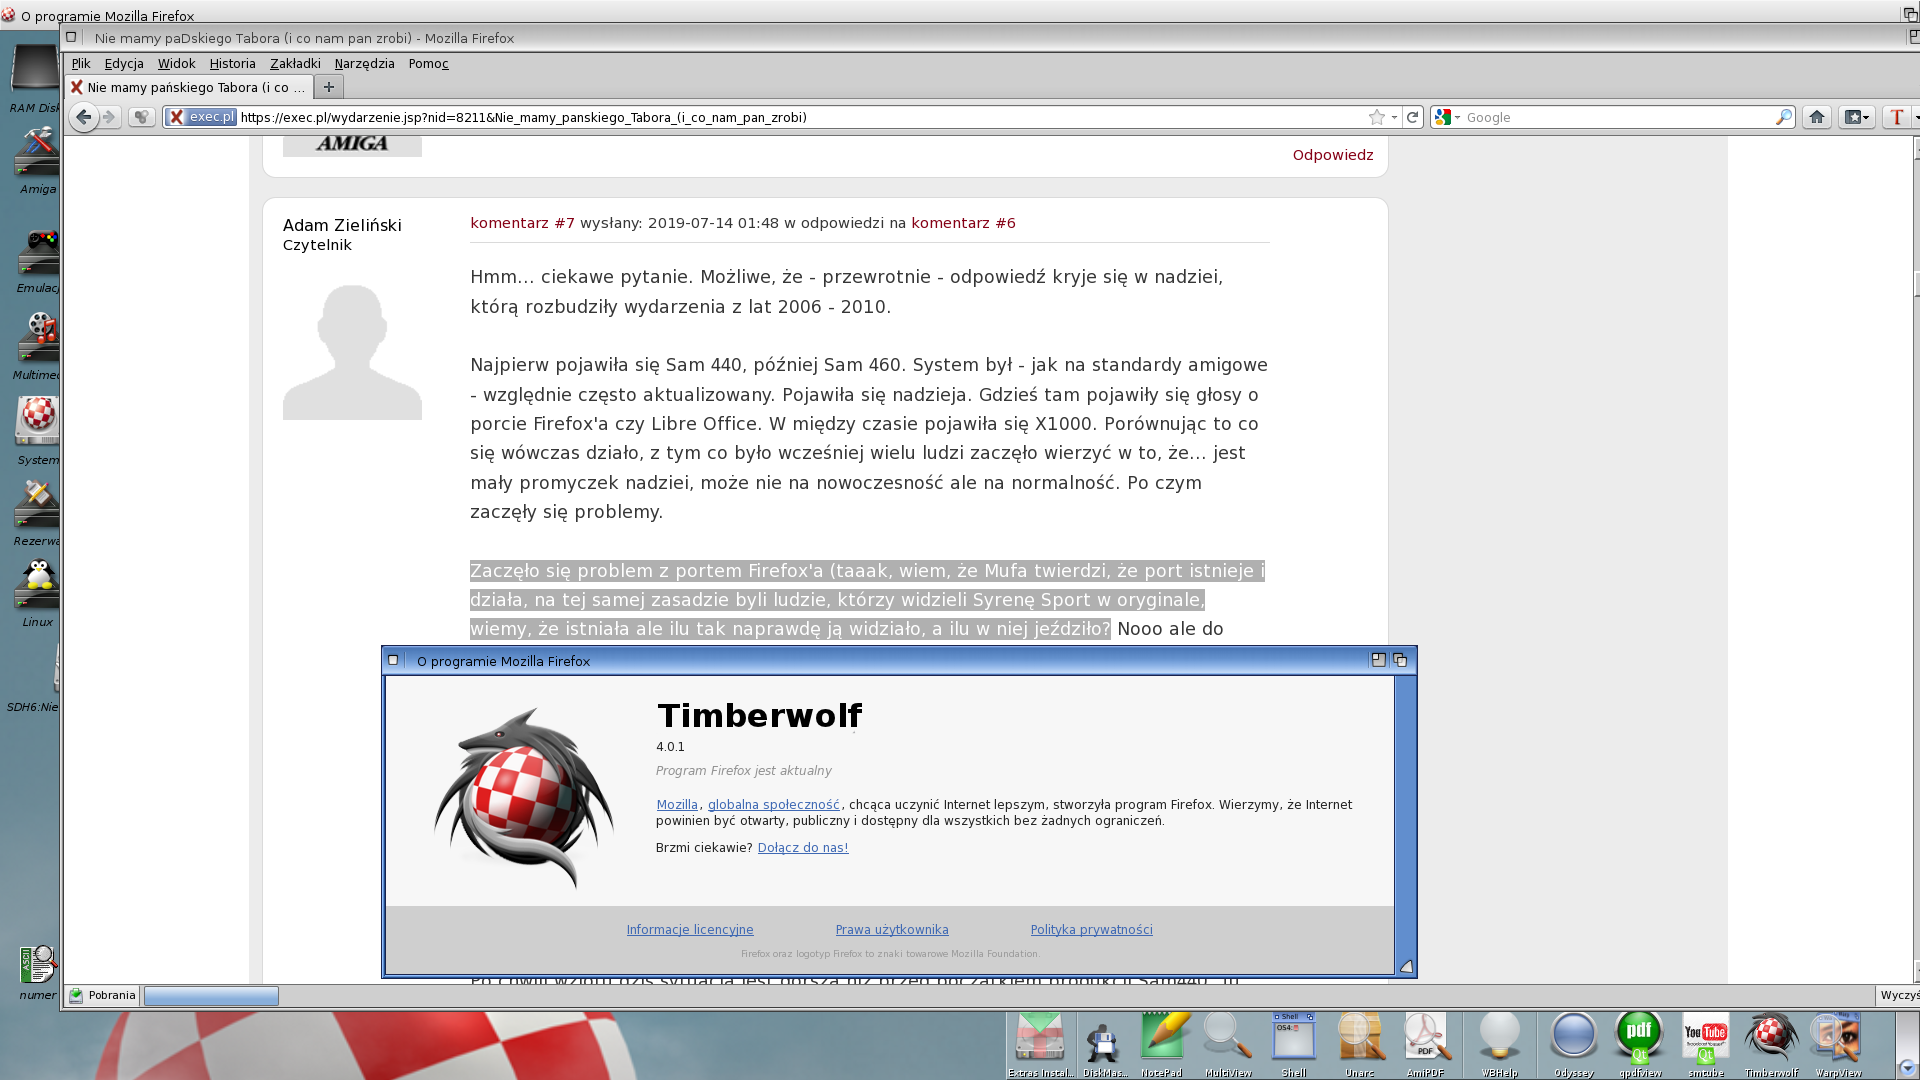Screen dimensions: 1920x1080
Task: Open MultiView from the dock
Action: coord(1228,1044)
